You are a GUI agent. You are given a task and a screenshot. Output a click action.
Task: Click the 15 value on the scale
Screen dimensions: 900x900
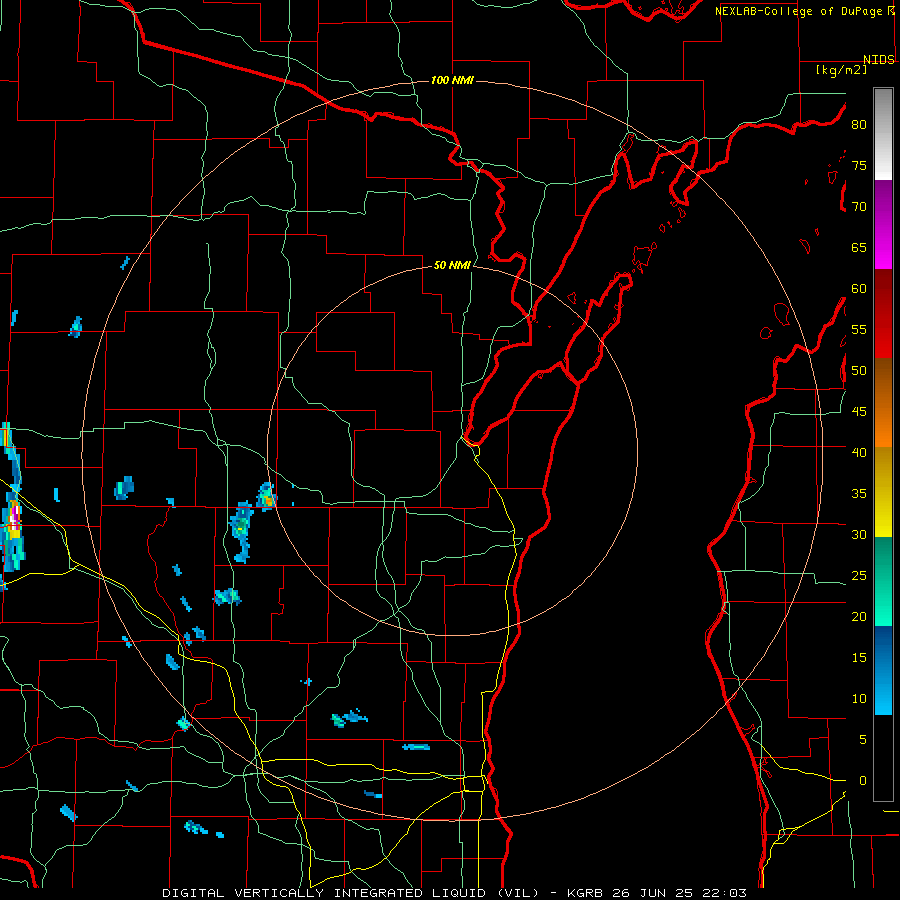[859, 658]
